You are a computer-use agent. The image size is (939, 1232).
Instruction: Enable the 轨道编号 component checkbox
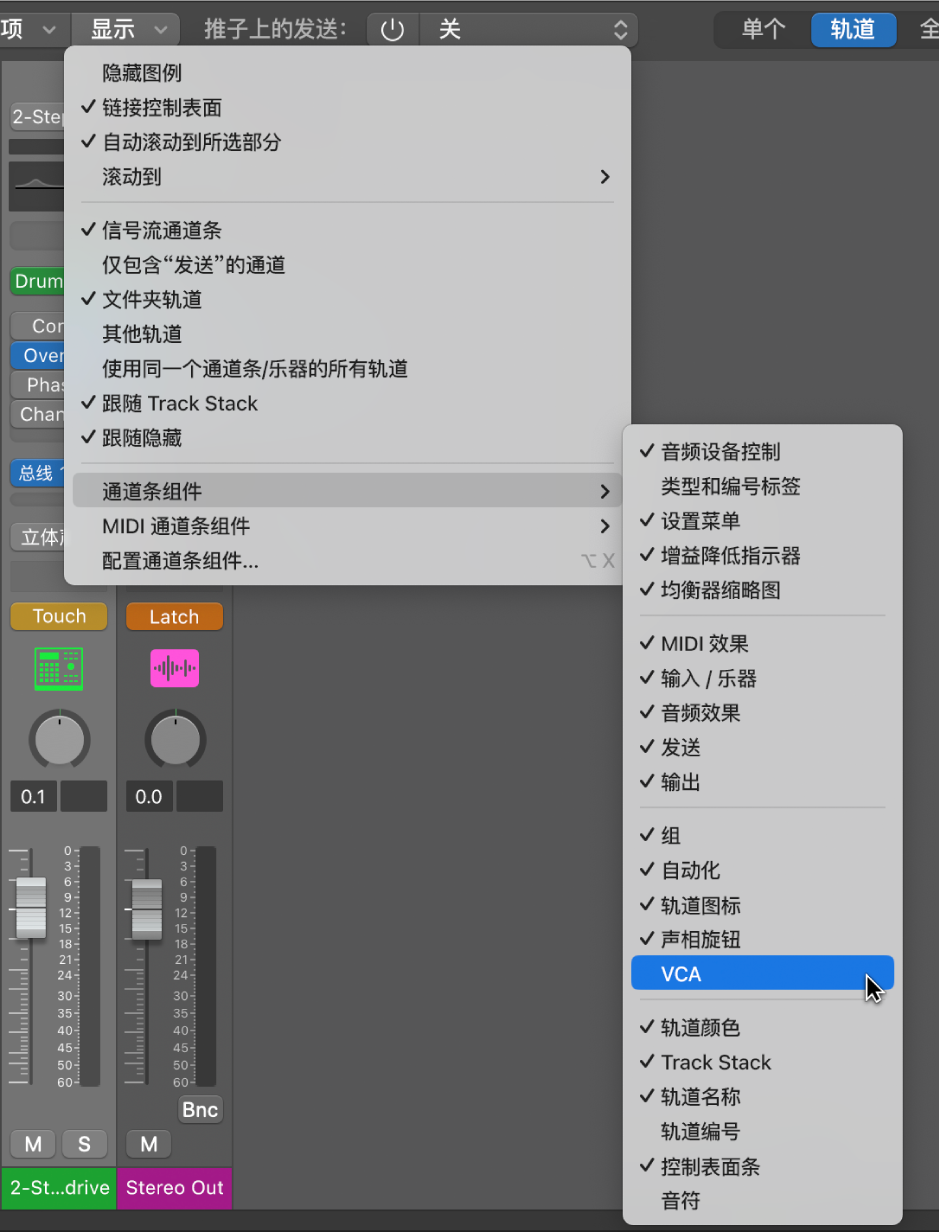pos(700,1131)
